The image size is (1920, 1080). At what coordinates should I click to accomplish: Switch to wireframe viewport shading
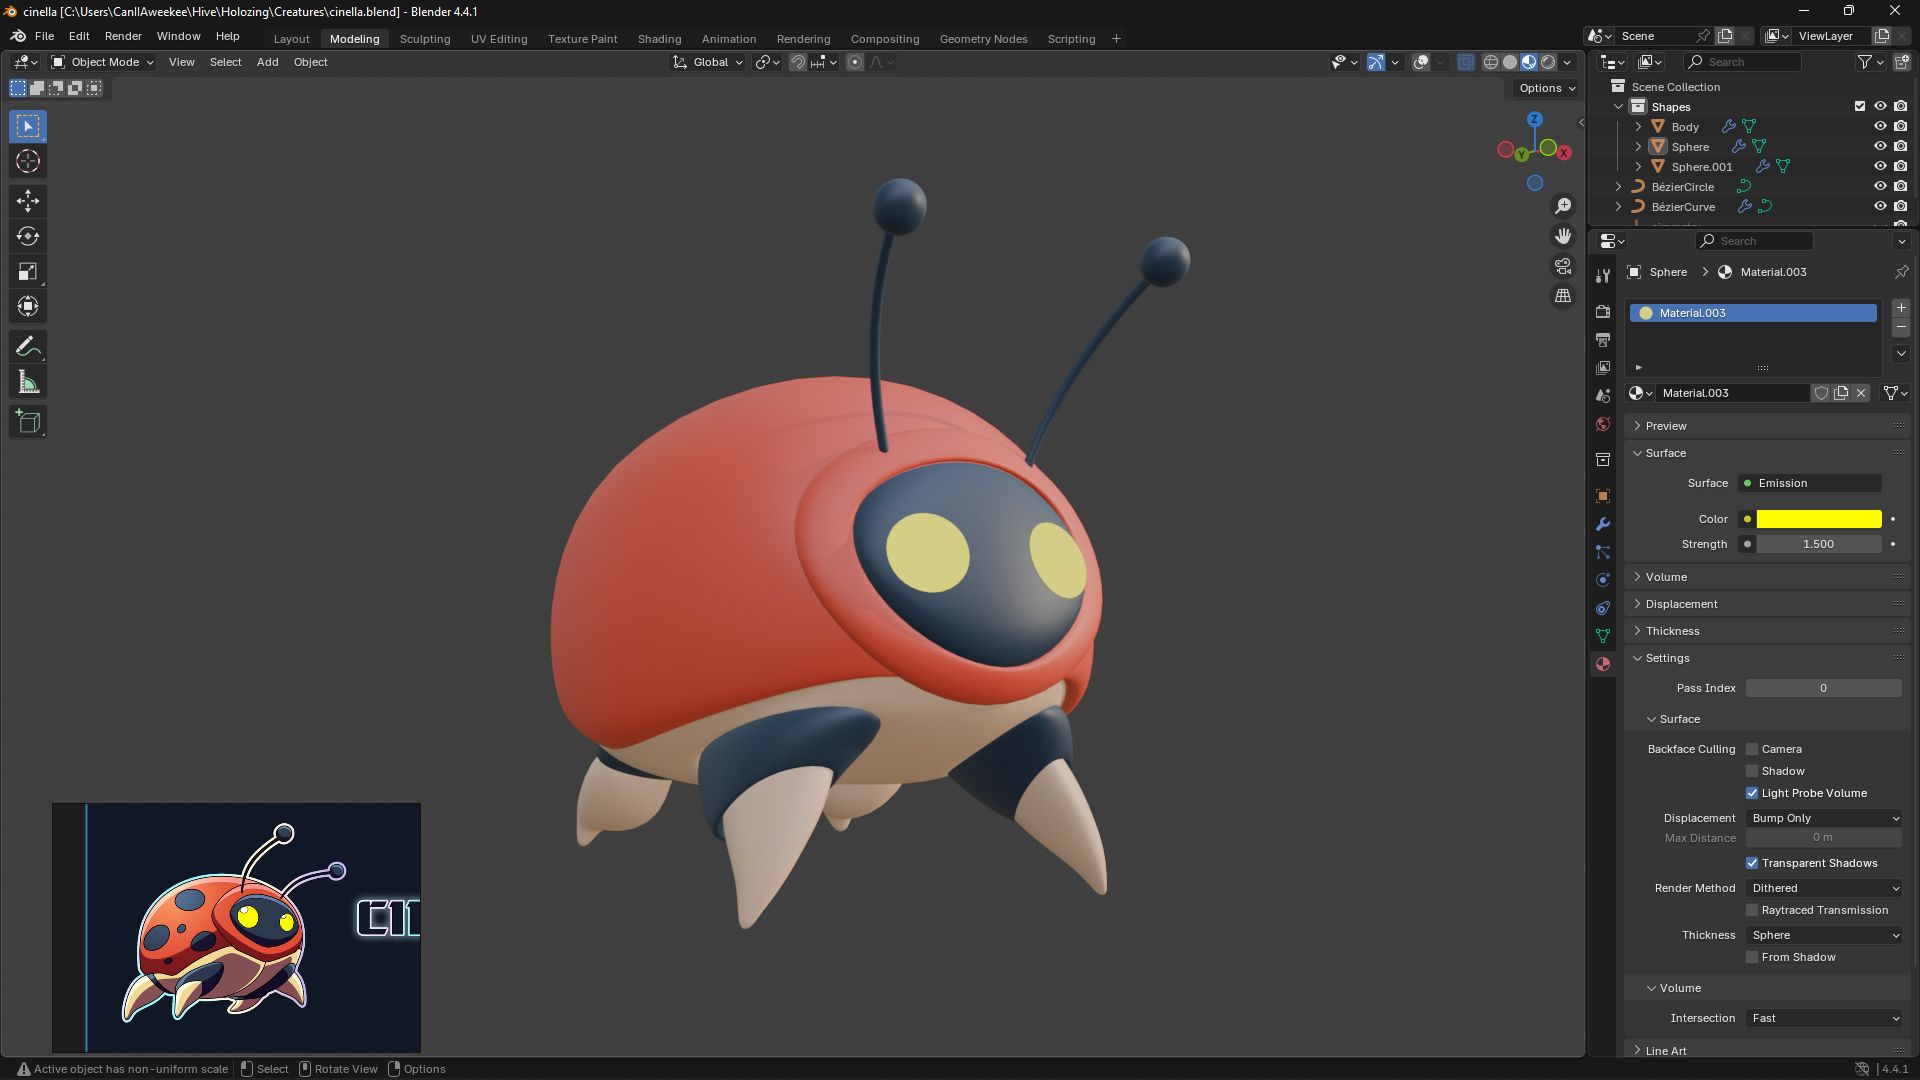coord(1490,62)
